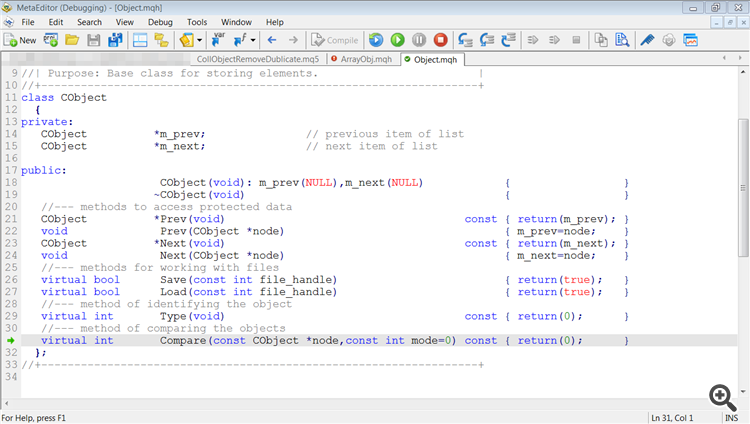750x424 pixels.
Task: Click the tab strip scroll left arrow
Action: click(x=725, y=58)
